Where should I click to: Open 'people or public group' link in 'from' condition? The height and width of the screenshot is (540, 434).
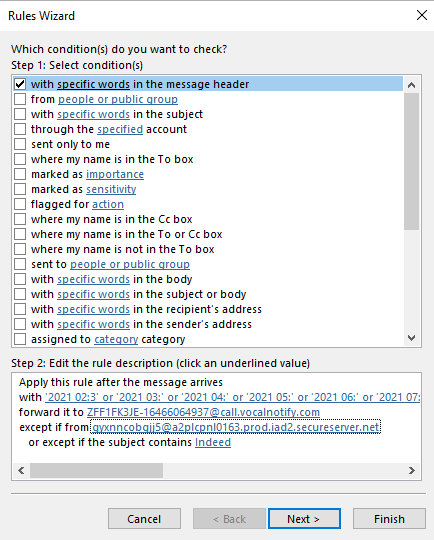pos(118,99)
